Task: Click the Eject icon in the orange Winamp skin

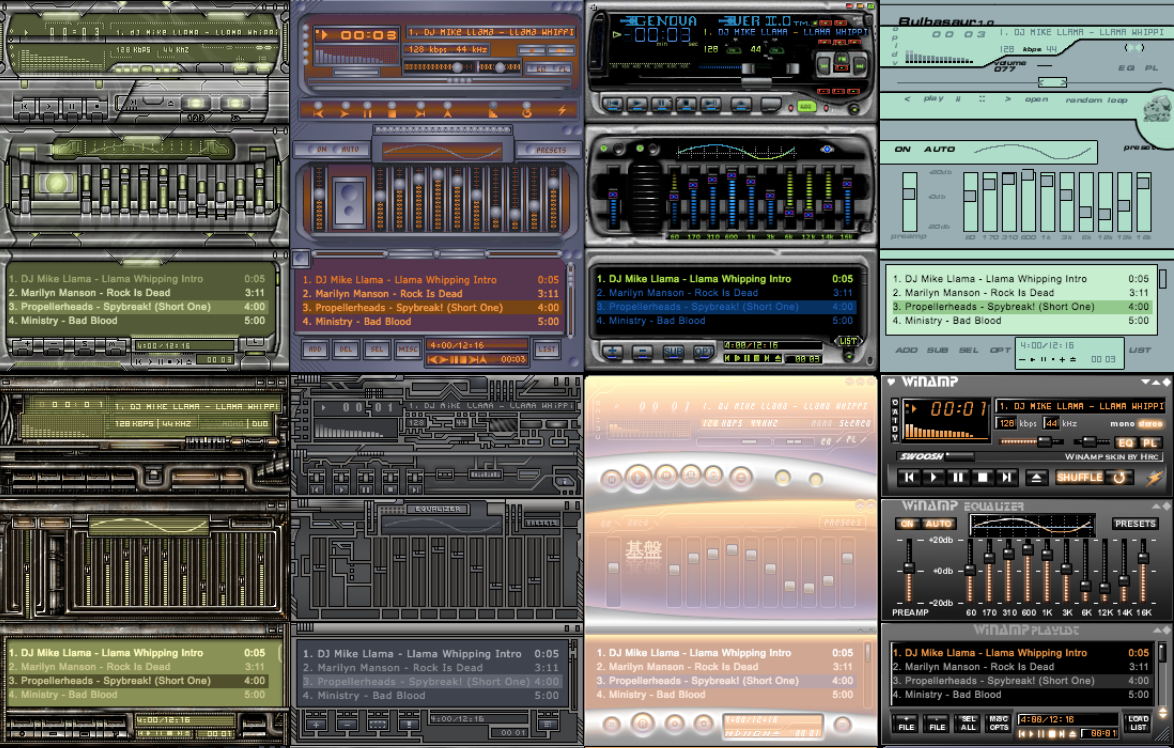Action: [x=1037, y=478]
